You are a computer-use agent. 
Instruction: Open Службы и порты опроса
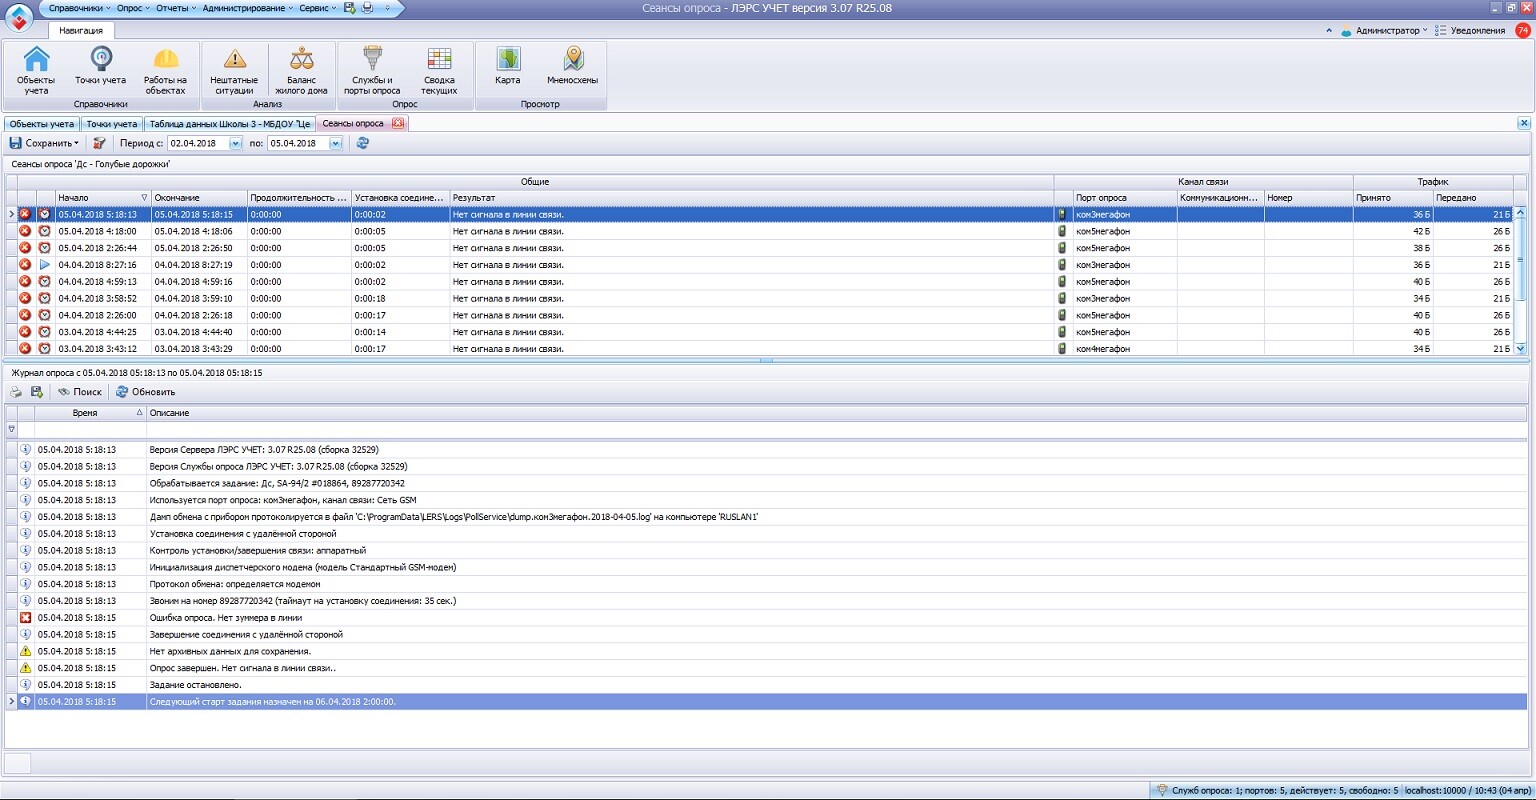(372, 70)
